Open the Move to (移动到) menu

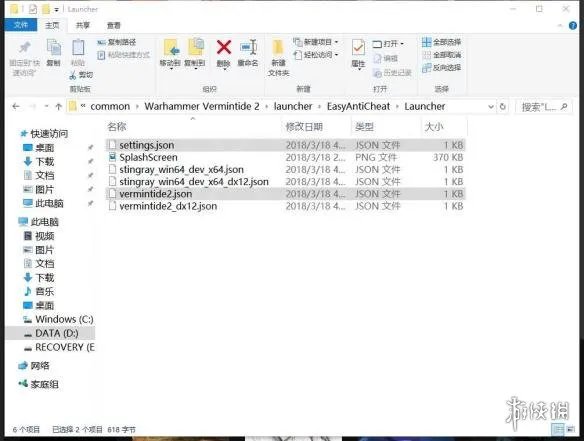(170, 54)
